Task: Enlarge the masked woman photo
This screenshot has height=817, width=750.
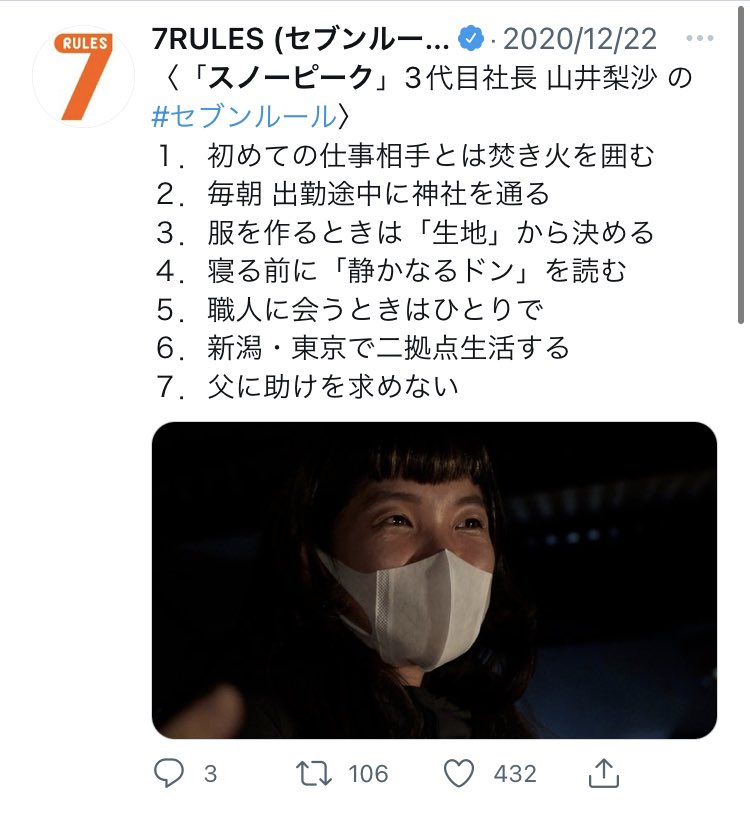Action: 434,580
